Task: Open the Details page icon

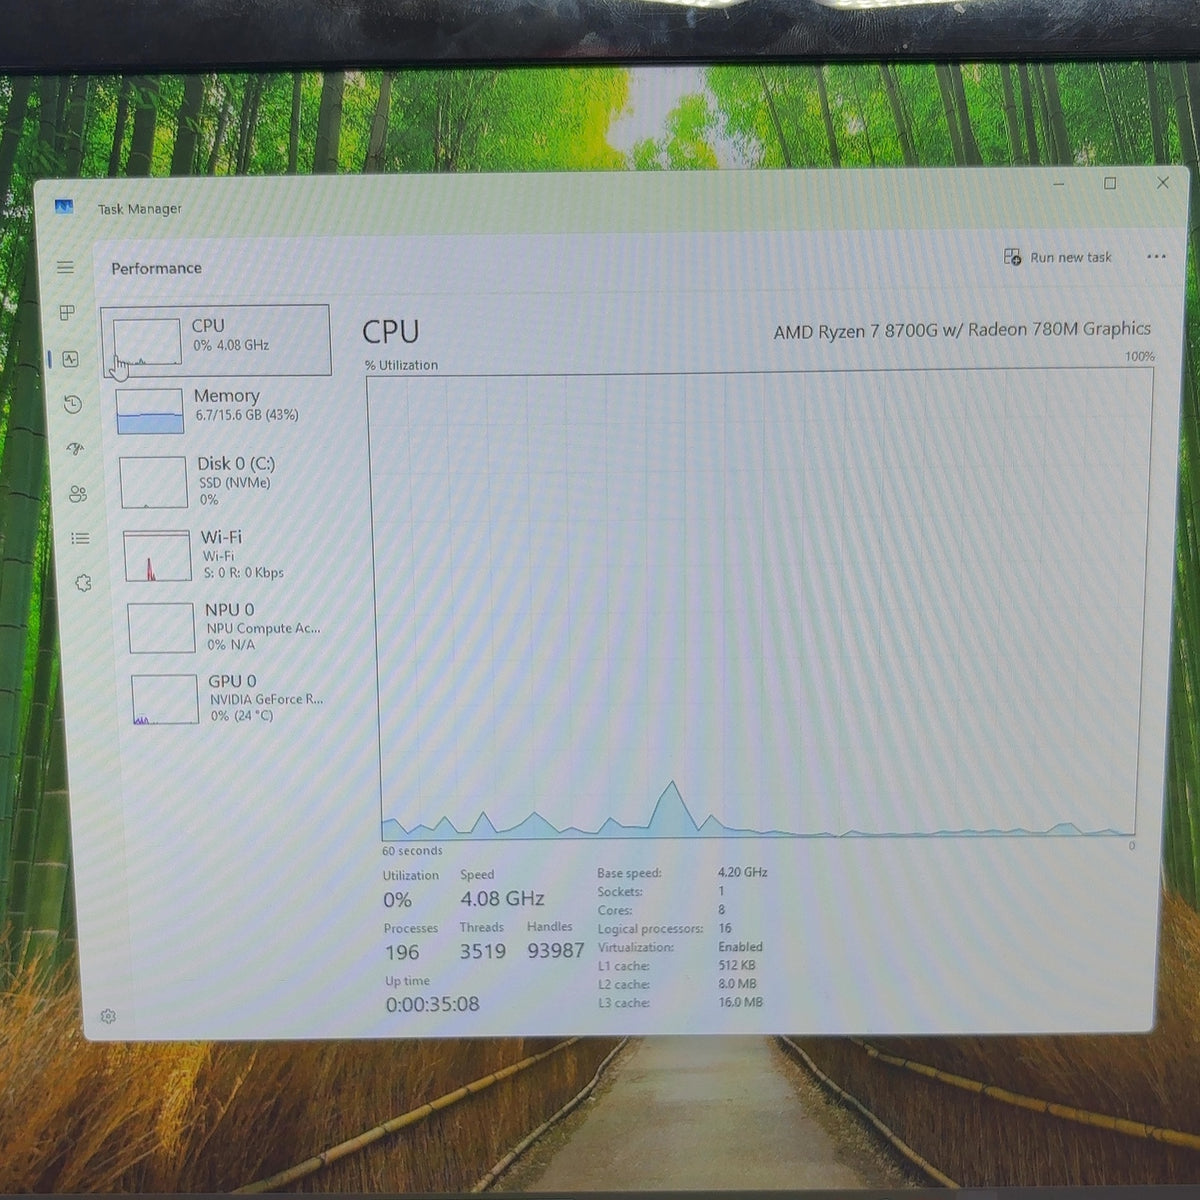Action: (80, 538)
